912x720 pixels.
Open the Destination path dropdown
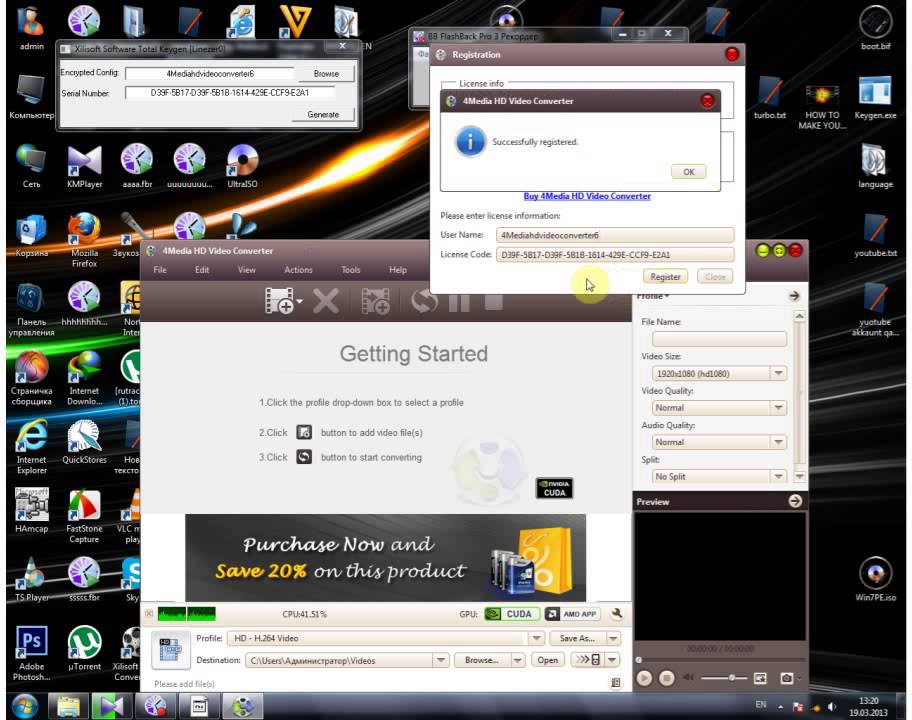coord(441,660)
